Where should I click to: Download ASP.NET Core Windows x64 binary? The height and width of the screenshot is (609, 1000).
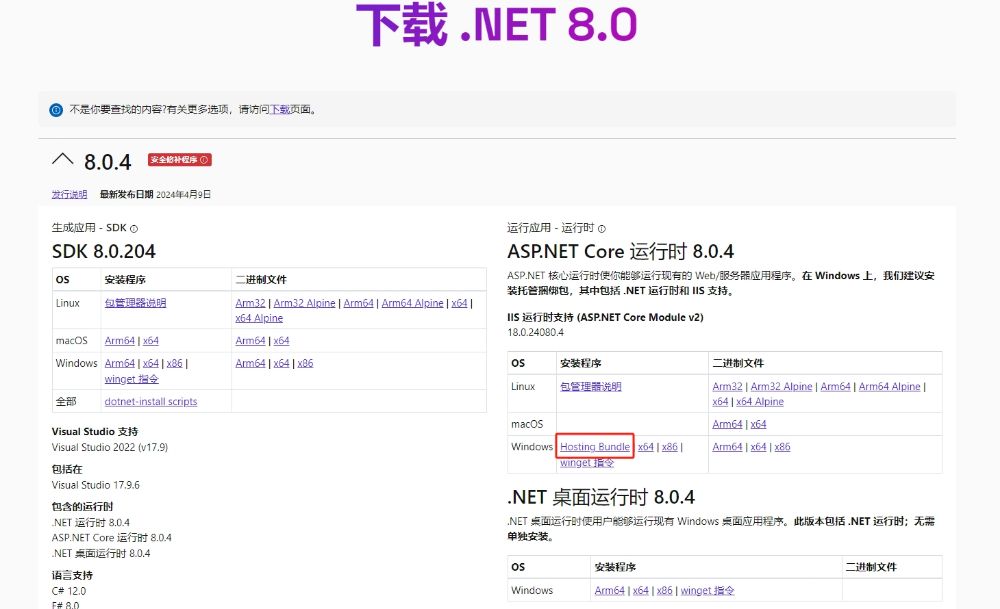click(x=758, y=447)
